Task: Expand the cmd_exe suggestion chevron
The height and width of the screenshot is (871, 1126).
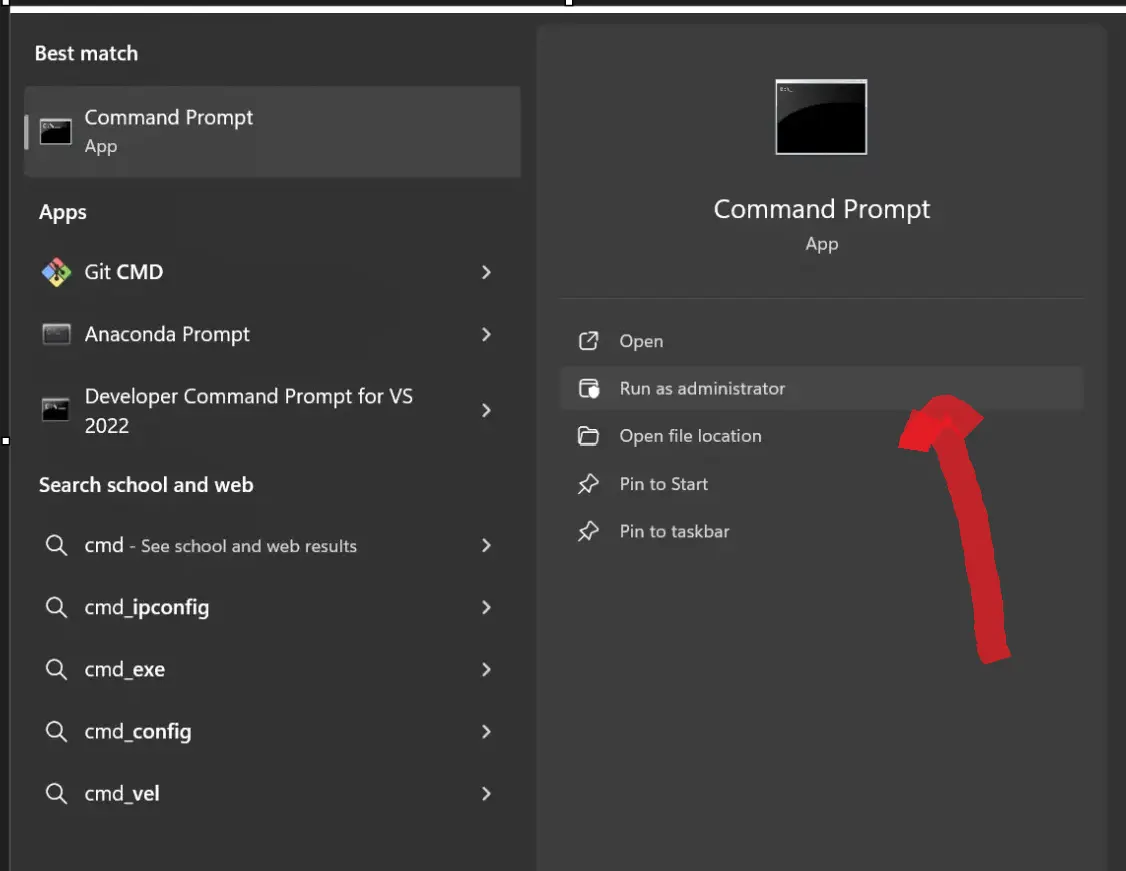Action: (x=486, y=669)
